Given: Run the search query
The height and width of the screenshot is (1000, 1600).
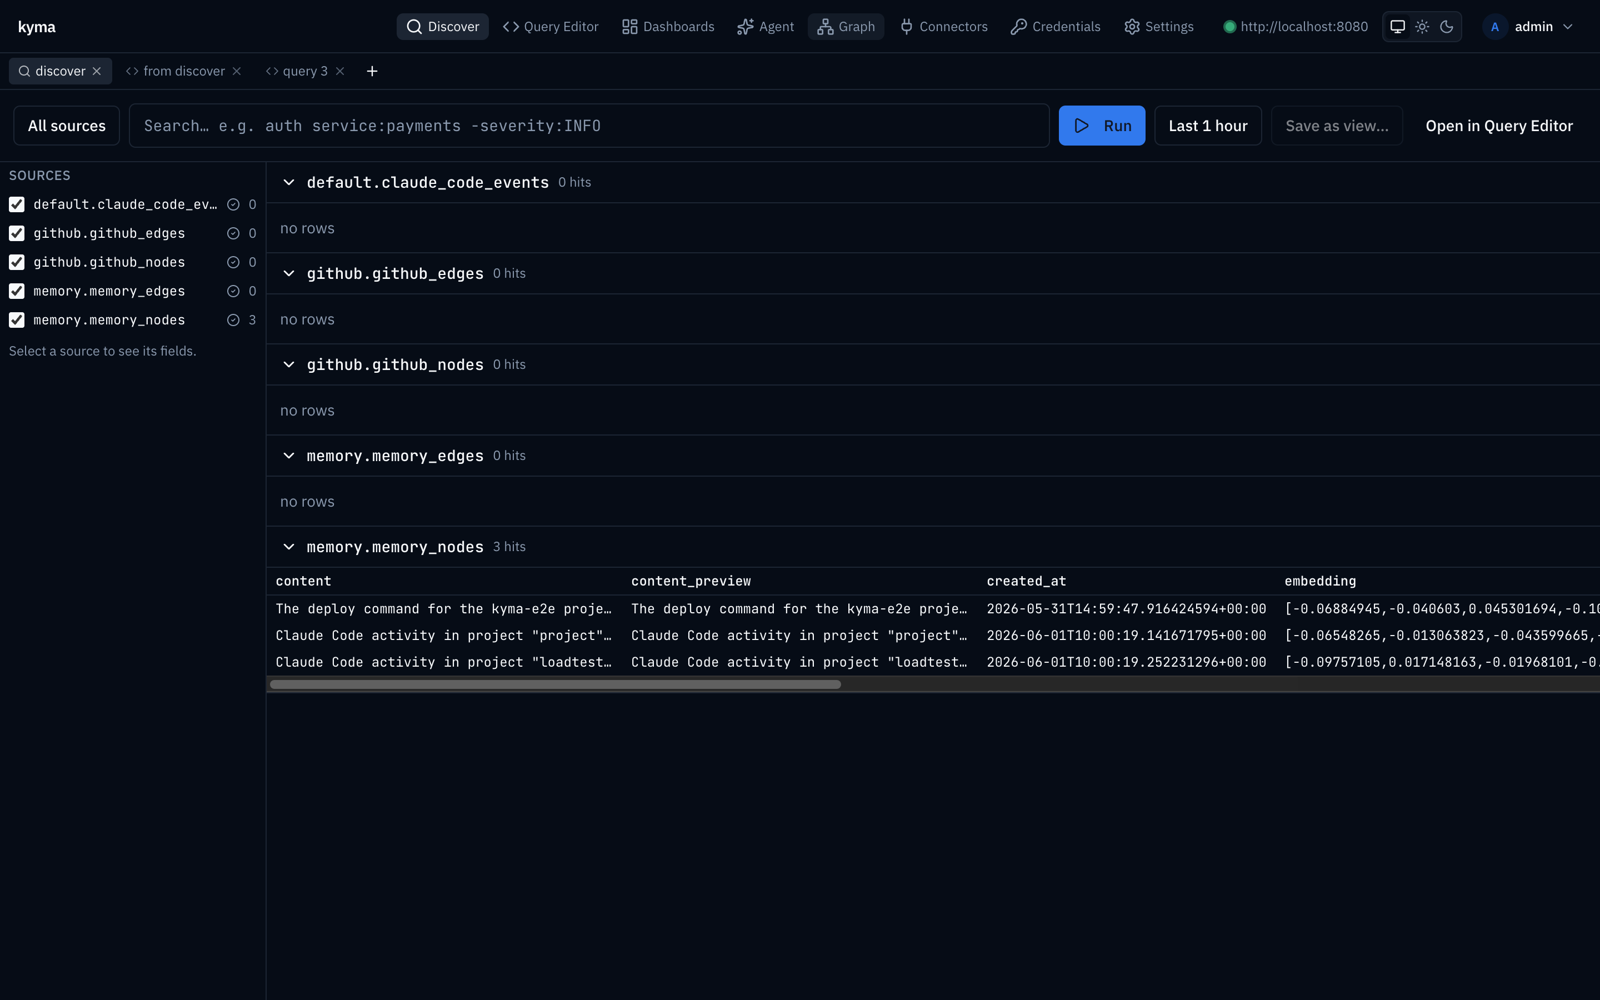Looking at the screenshot, I should tap(1102, 126).
